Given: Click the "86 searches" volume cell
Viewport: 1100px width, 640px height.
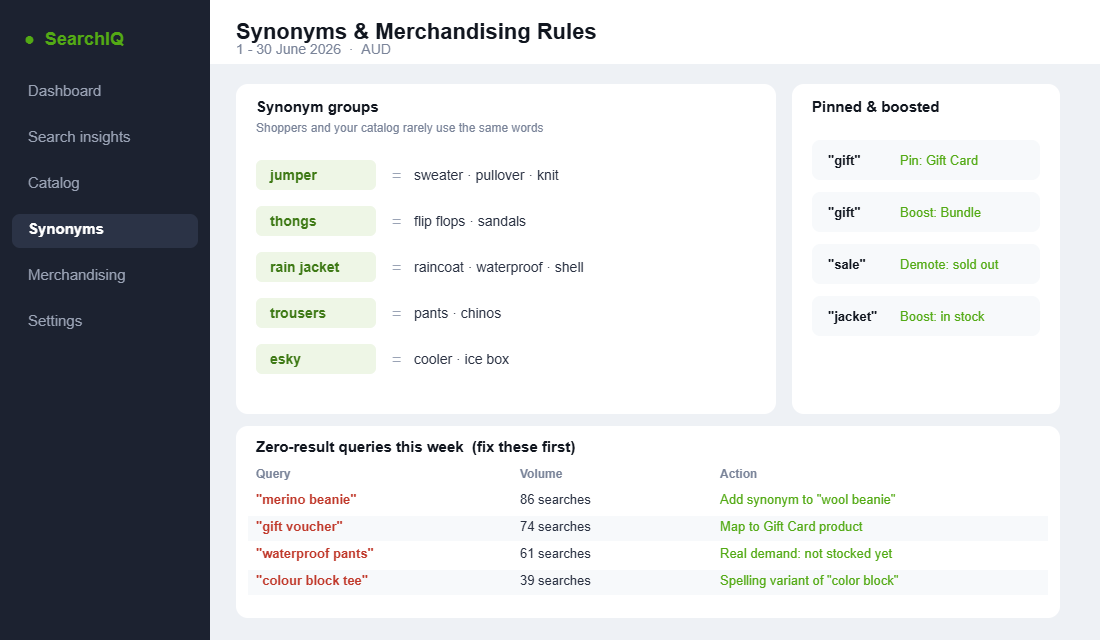Looking at the screenshot, I should point(555,500).
